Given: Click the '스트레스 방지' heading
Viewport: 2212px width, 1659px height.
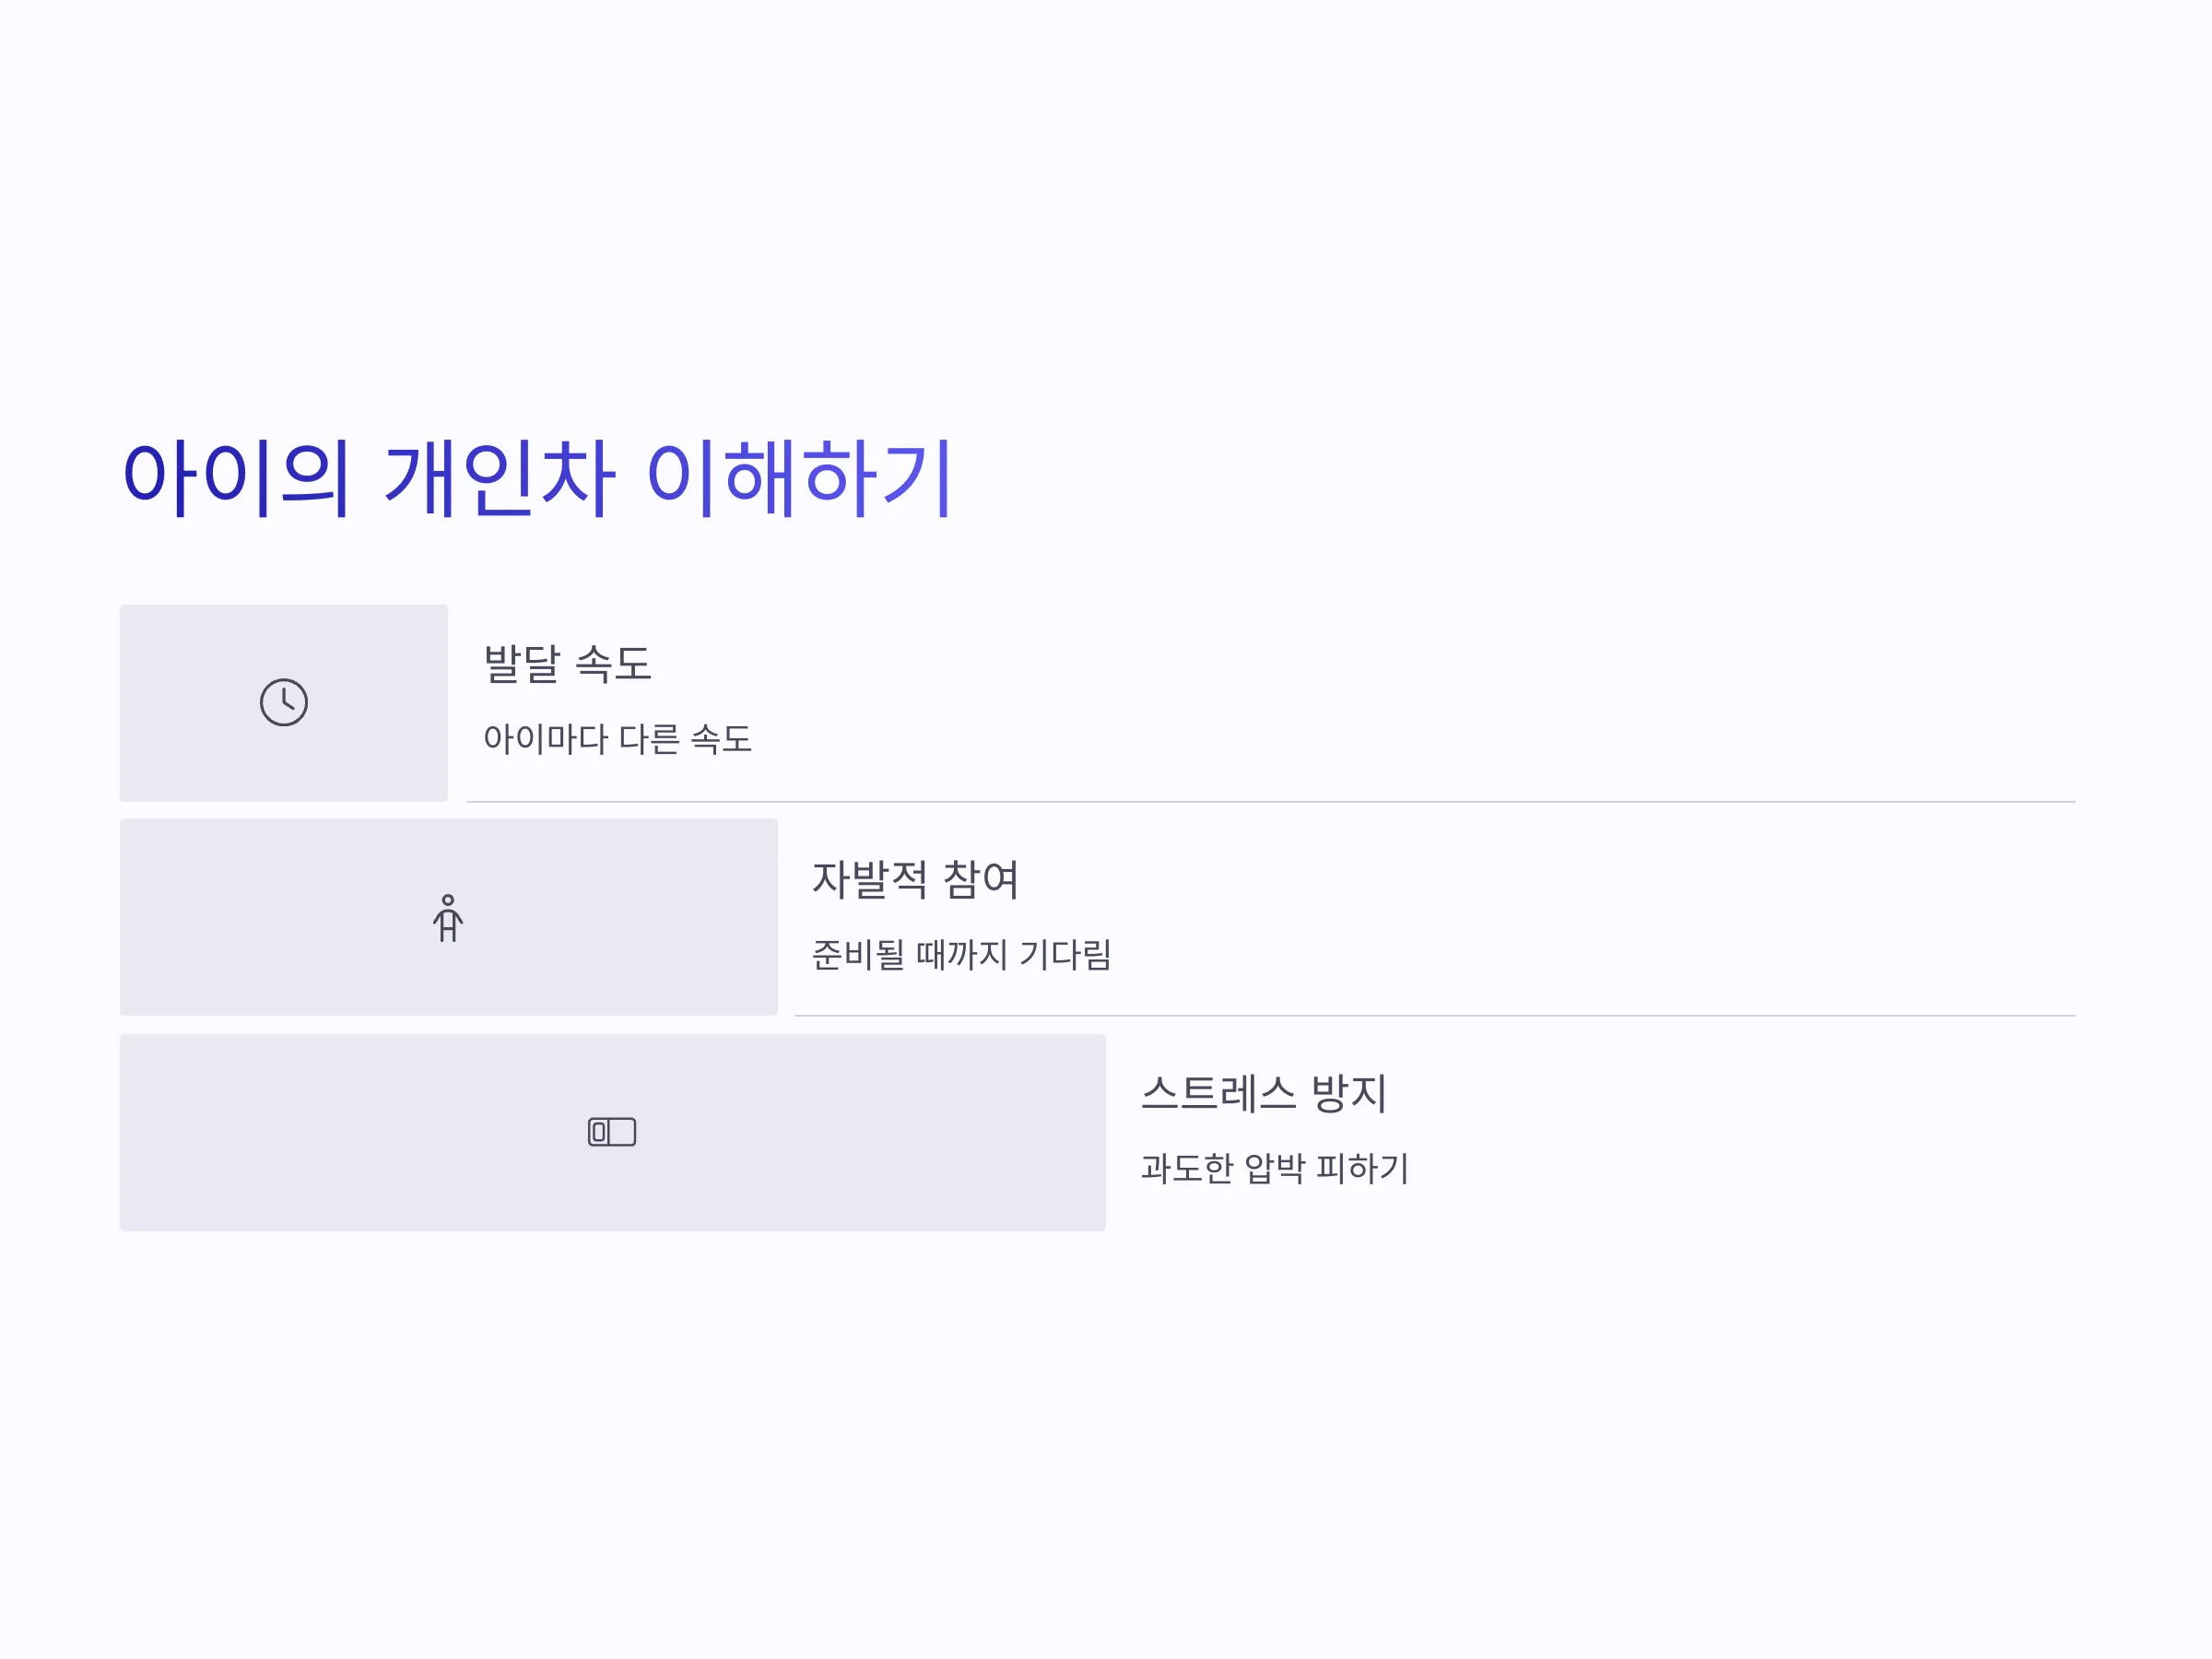Looking at the screenshot, I should (x=1264, y=1093).
